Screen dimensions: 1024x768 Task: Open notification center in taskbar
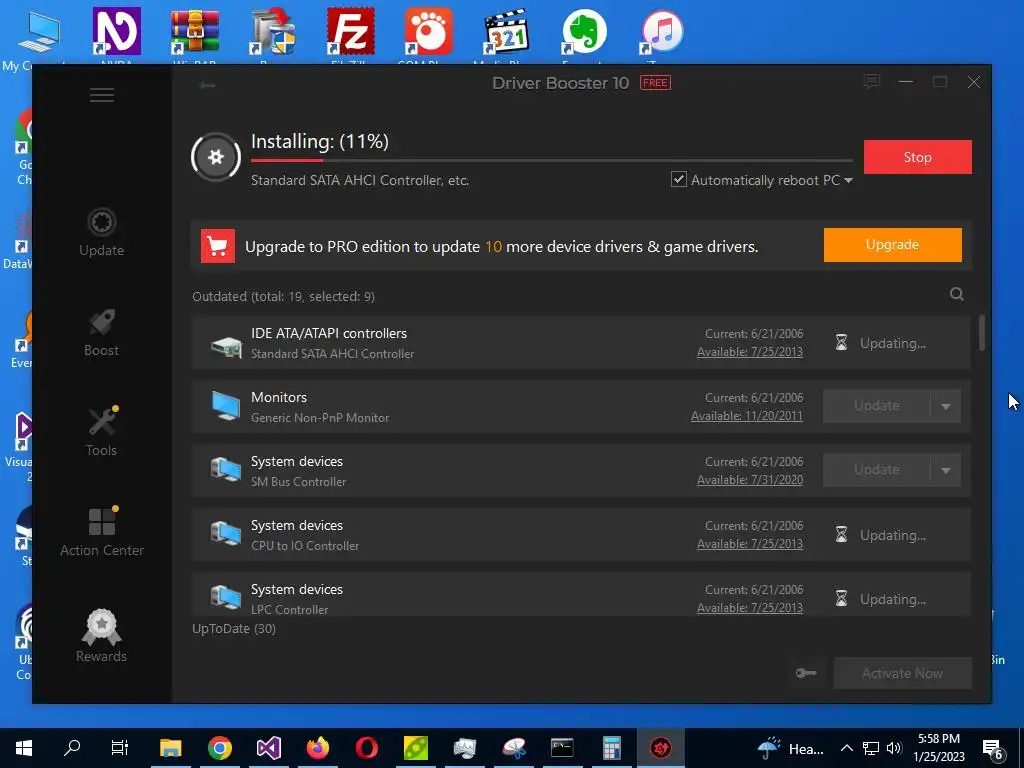tap(993, 749)
